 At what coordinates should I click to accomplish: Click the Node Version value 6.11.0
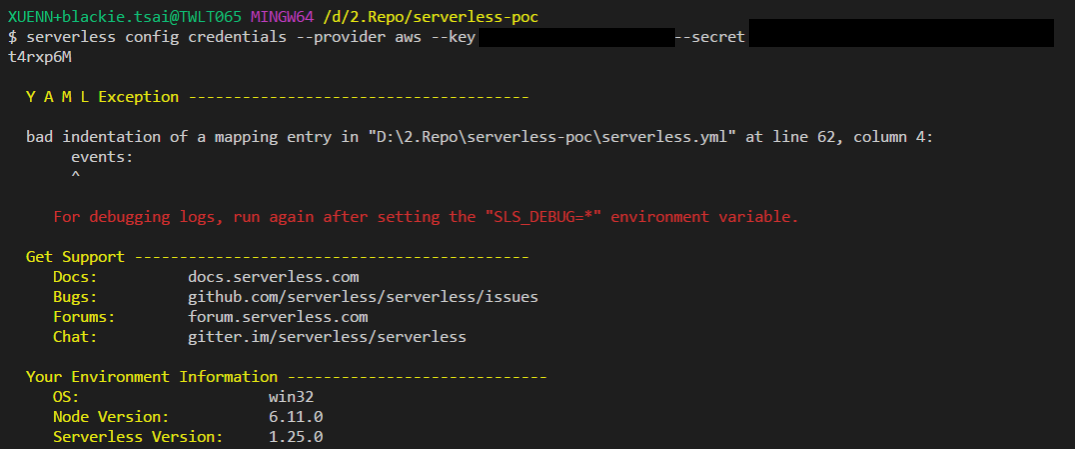coord(296,417)
